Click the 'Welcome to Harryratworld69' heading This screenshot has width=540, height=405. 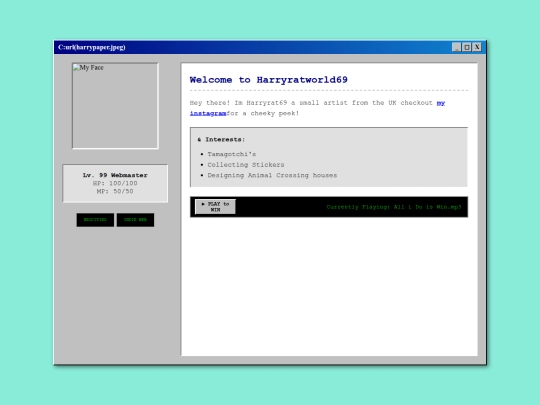(x=269, y=80)
